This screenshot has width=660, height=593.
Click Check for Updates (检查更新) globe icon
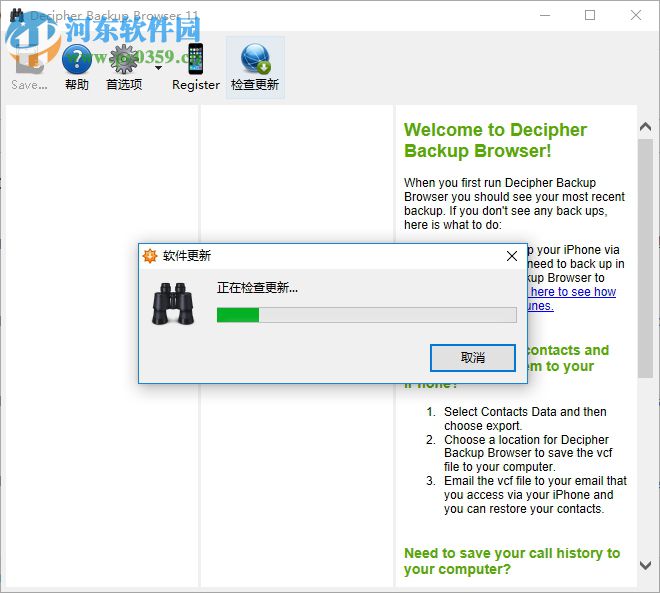pyautogui.click(x=255, y=67)
